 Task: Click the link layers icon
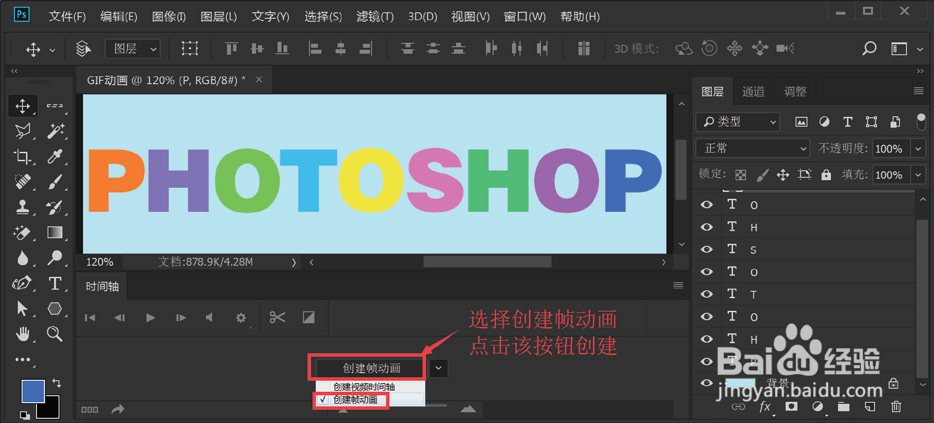pyautogui.click(x=739, y=407)
